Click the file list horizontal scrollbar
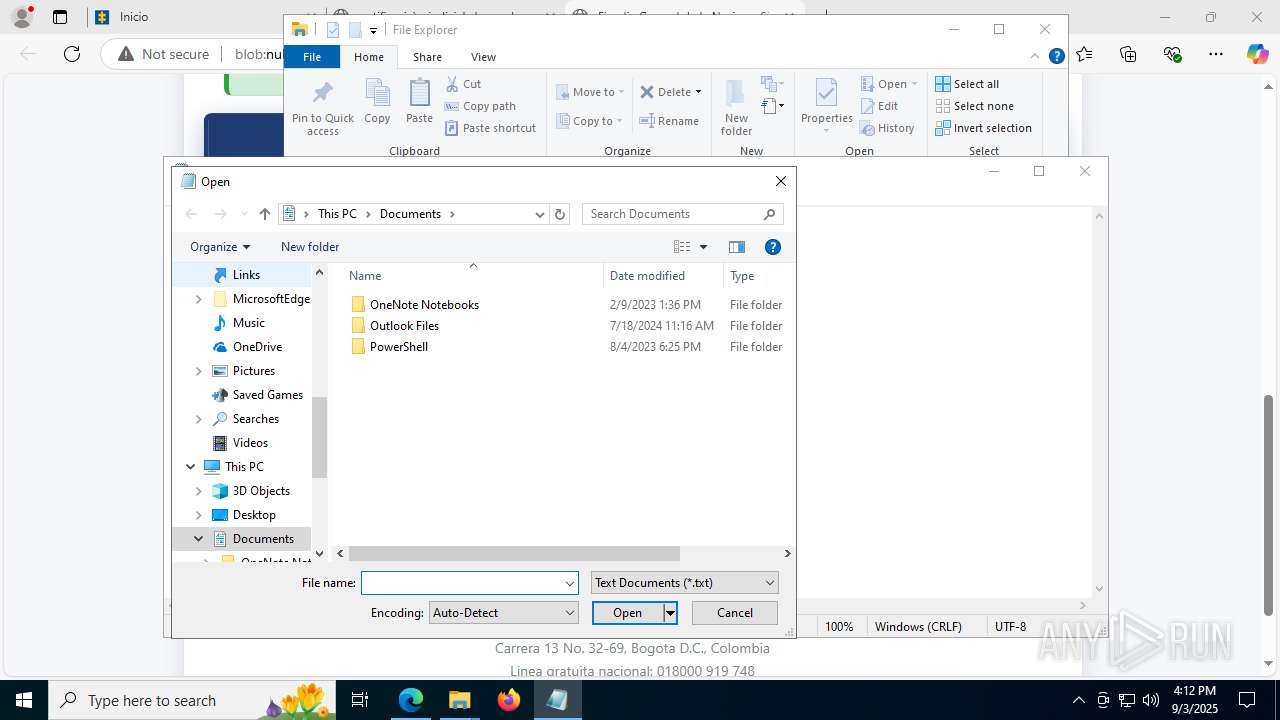The width and height of the screenshot is (1280, 720). click(514, 553)
